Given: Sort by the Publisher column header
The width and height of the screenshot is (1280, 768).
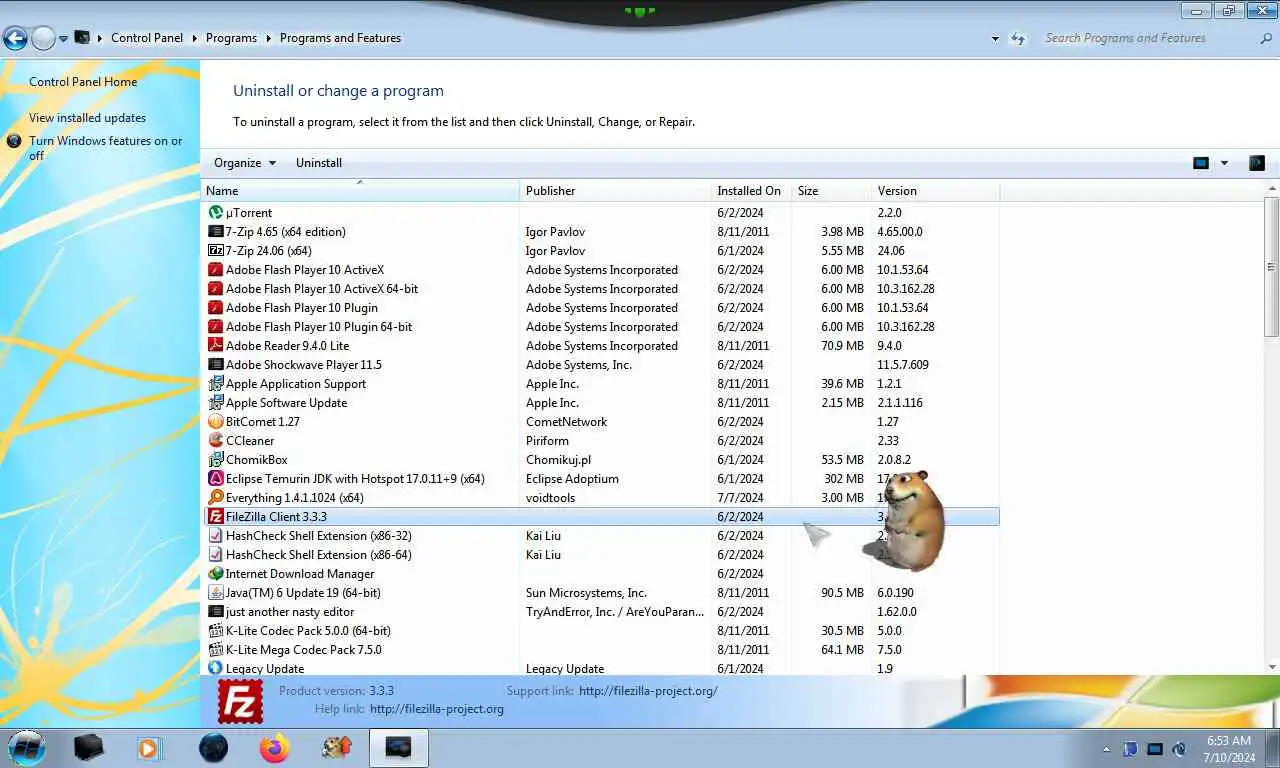Looking at the screenshot, I should [616, 190].
